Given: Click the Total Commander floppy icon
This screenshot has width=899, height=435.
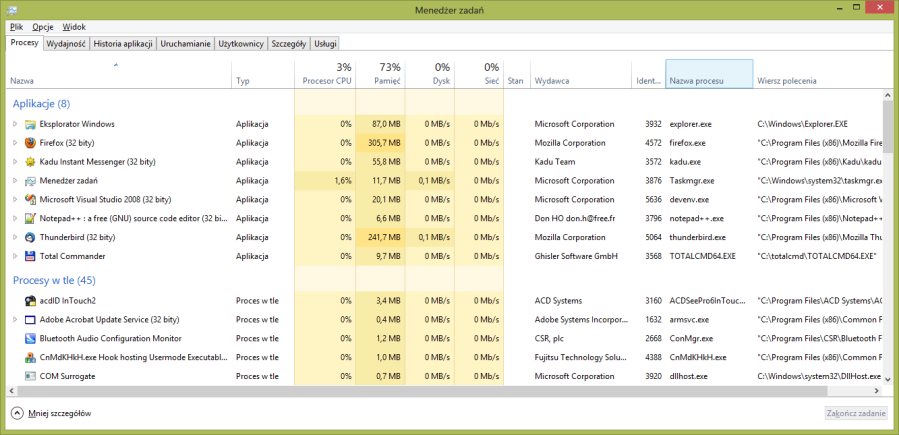Looking at the screenshot, I should coord(30,256).
